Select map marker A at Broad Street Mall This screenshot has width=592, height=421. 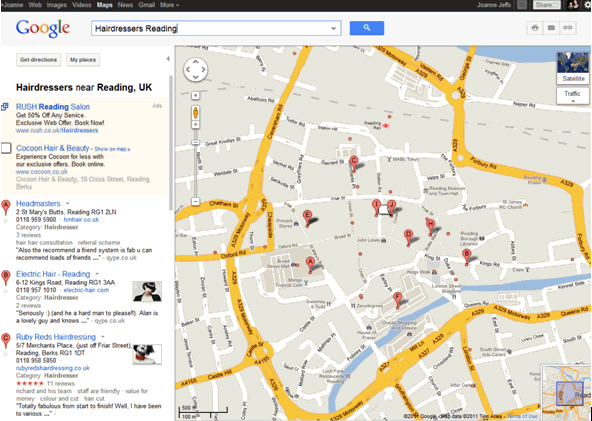(310, 264)
